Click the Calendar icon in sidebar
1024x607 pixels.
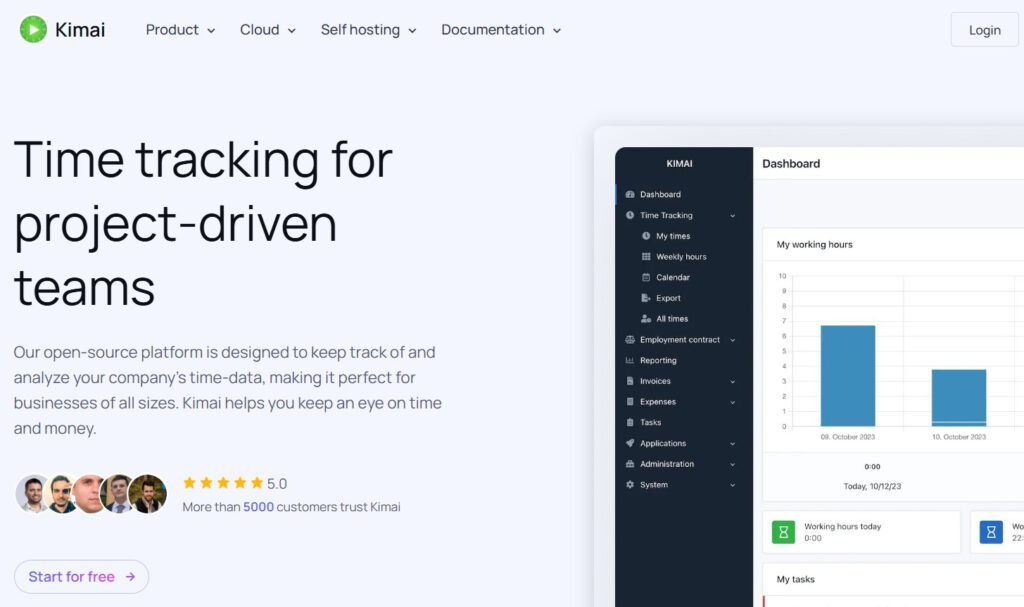[646, 277]
